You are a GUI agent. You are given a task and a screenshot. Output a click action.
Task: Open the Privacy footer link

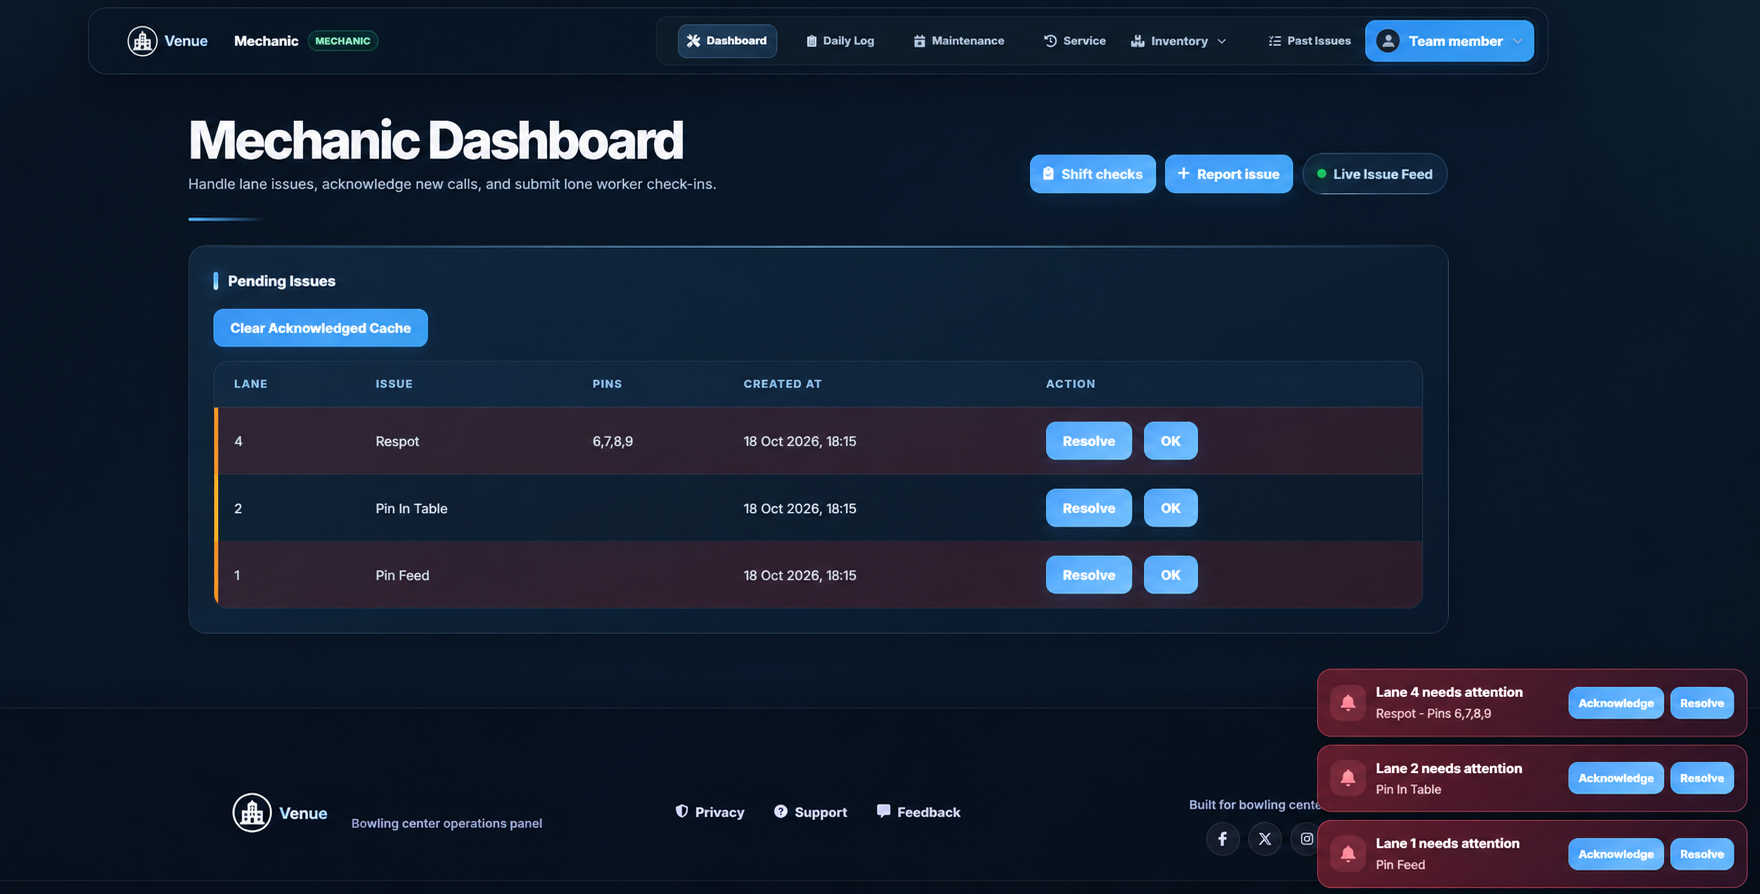point(710,812)
